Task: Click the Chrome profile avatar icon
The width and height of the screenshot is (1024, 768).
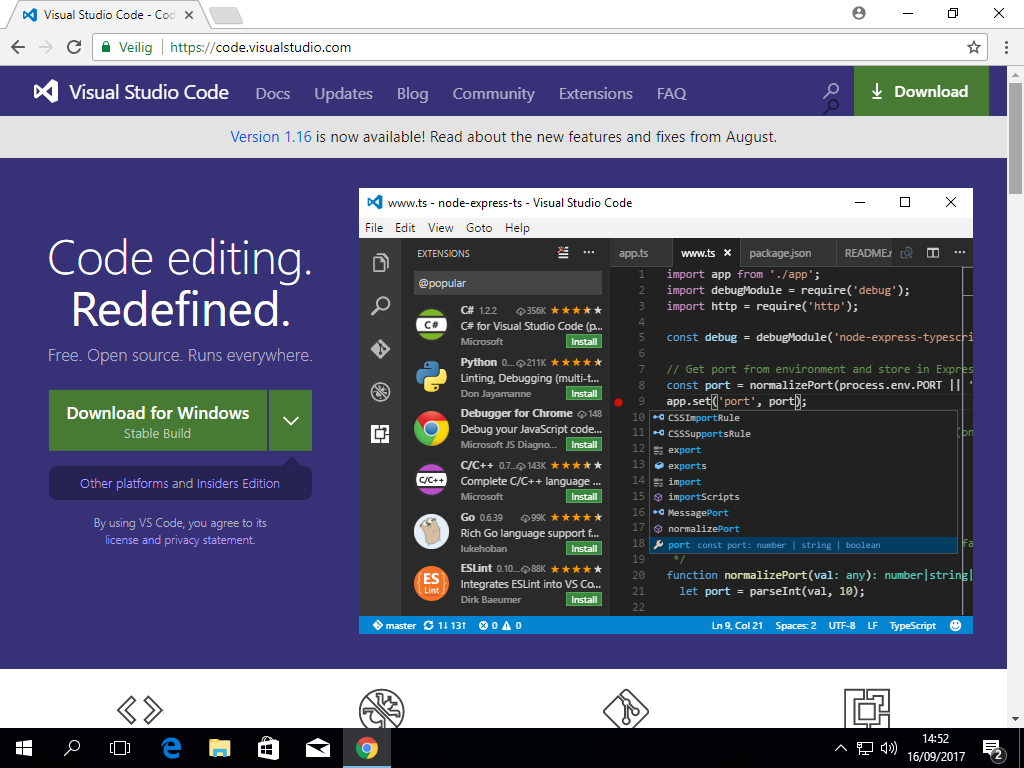Action: coord(859,13)
